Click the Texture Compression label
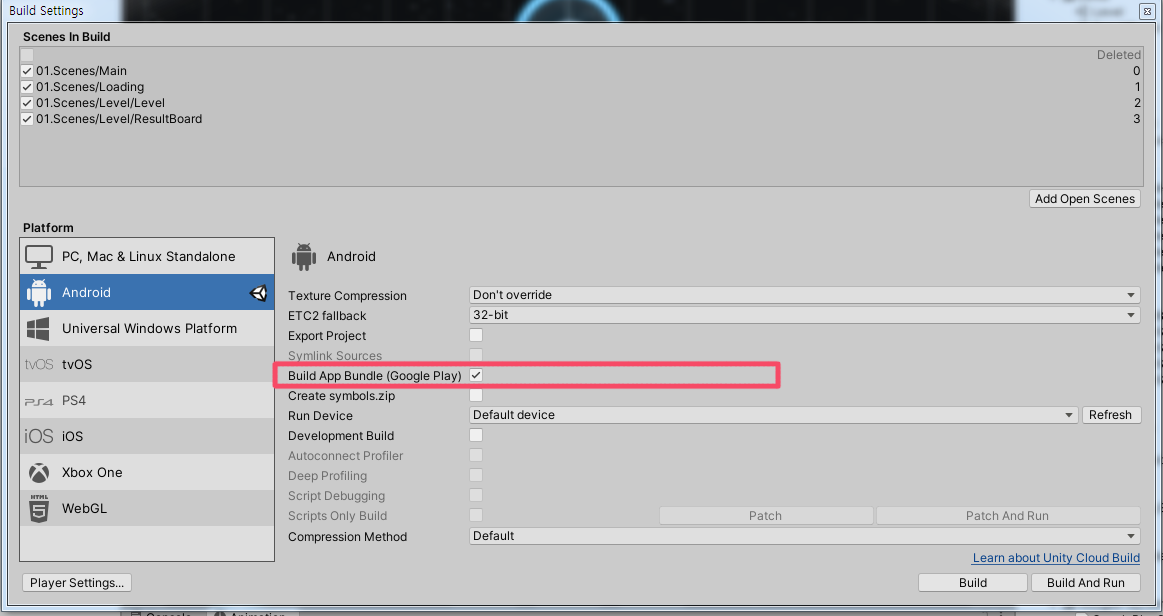The image size is (1163, 616). point(347,296)
